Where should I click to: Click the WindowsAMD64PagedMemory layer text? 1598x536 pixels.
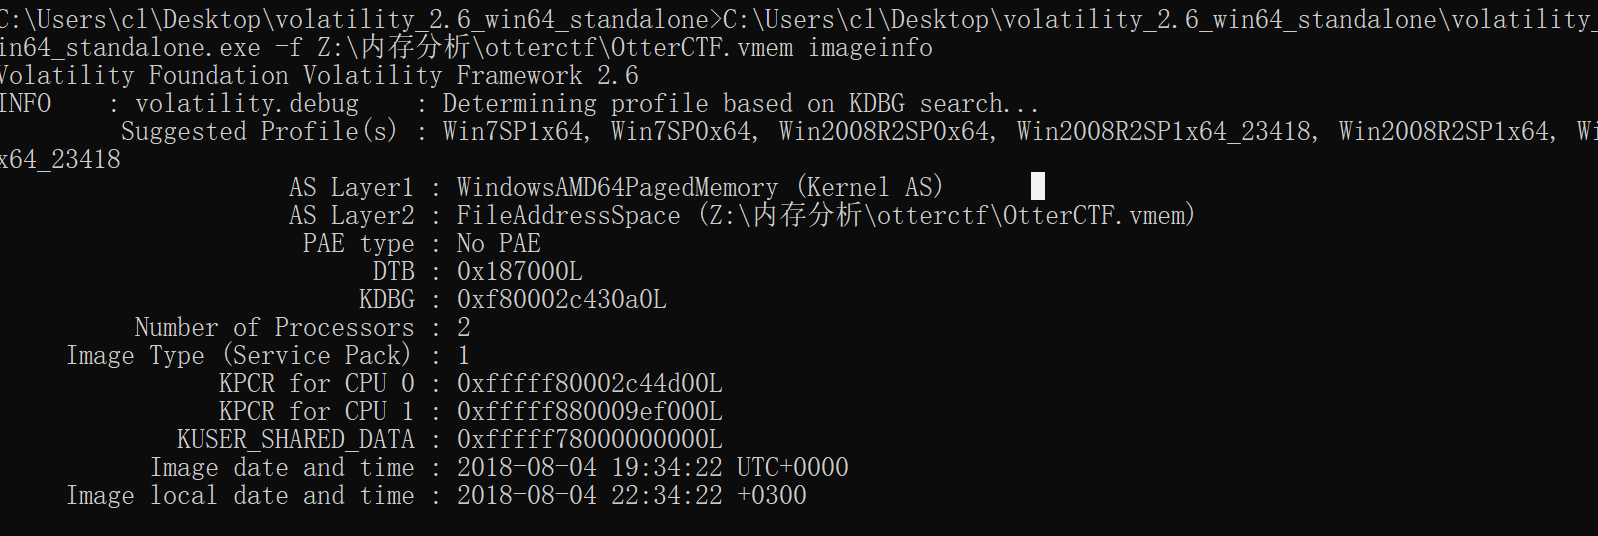[x=617, y=187]
